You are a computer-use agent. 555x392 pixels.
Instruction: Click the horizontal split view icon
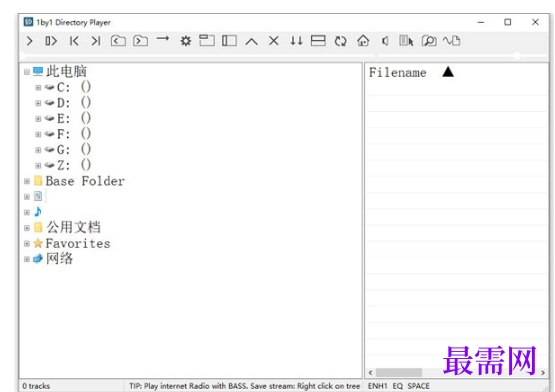tap(318, 41)
